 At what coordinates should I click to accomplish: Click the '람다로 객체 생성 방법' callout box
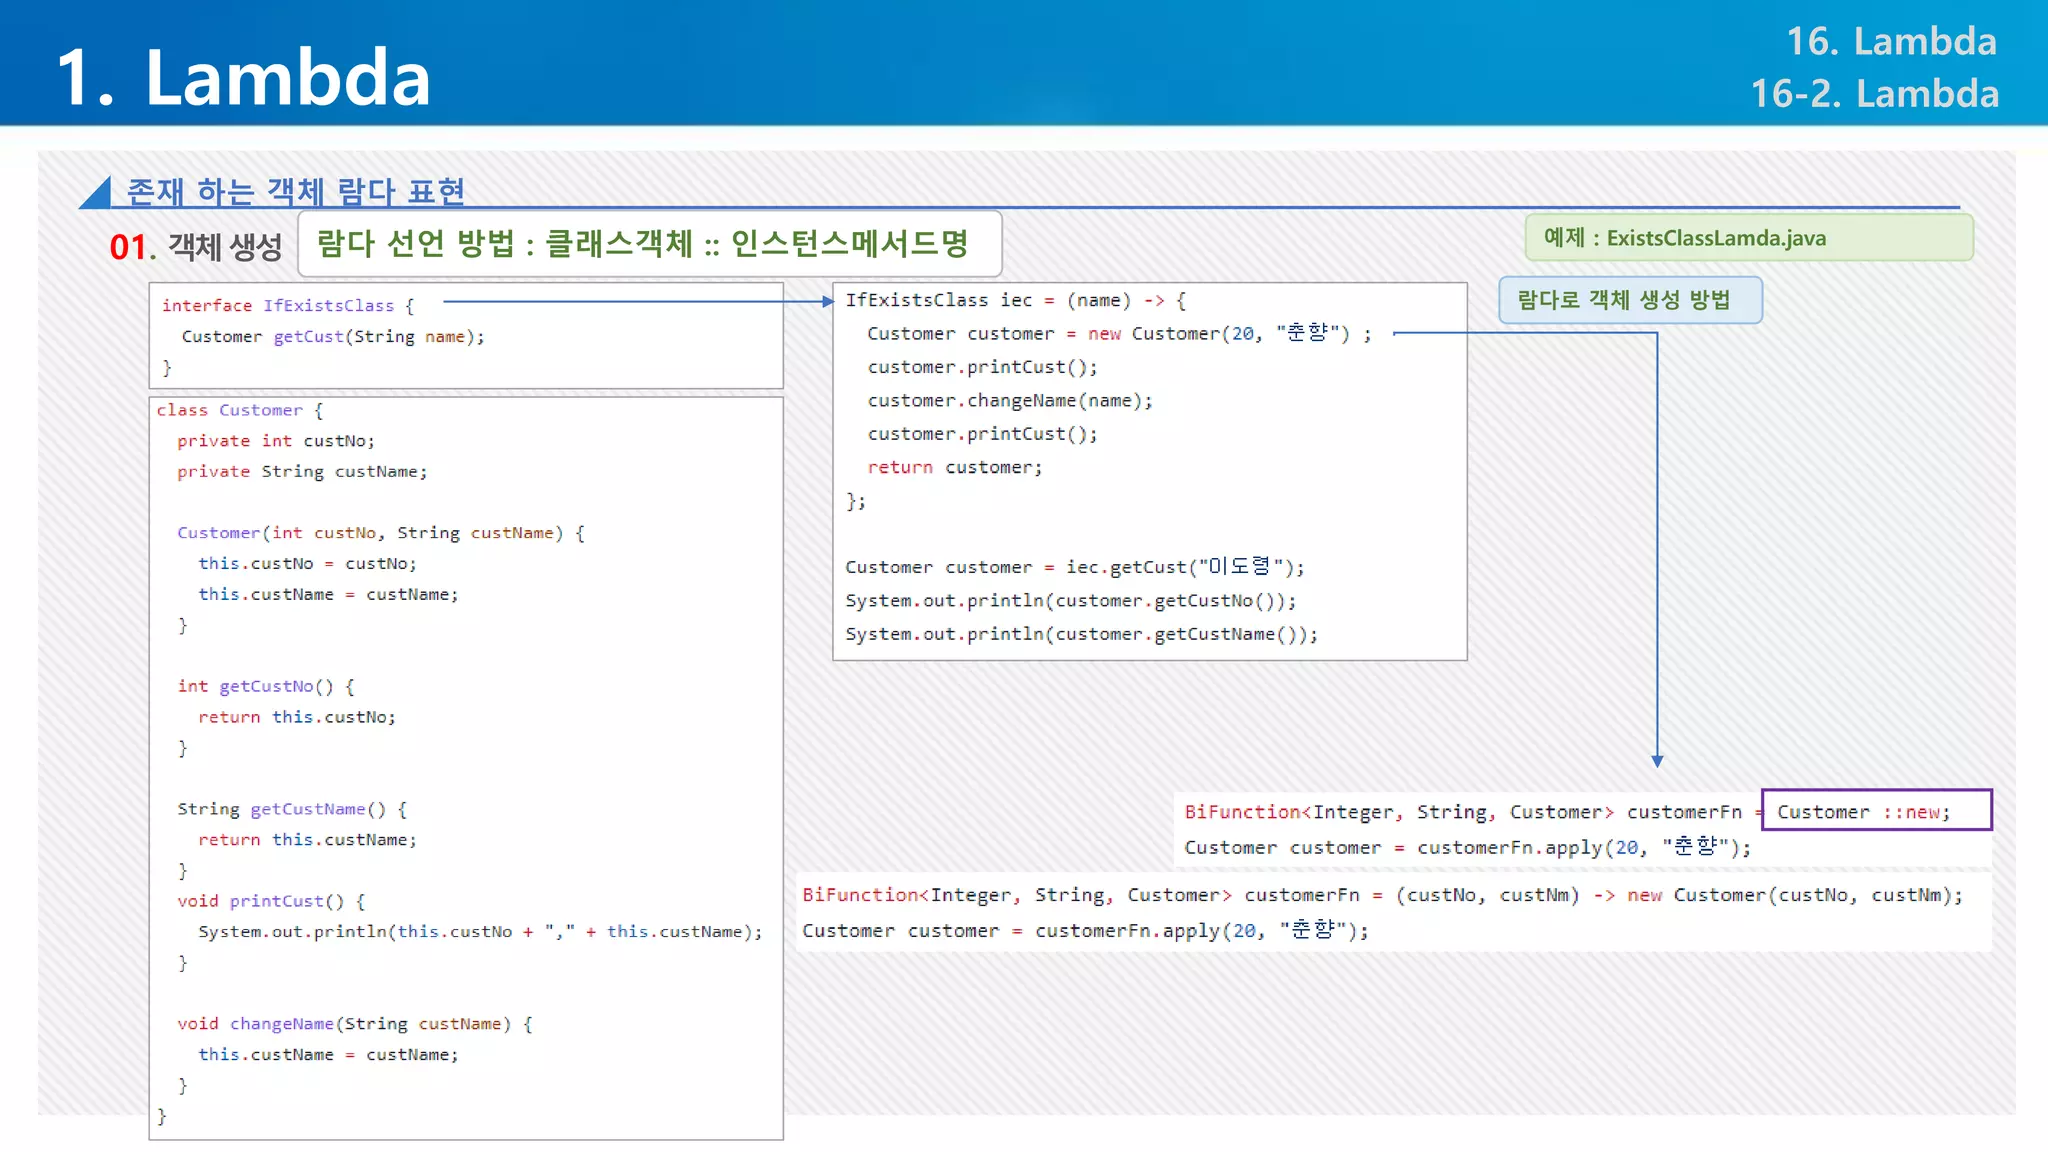pos(1630,300)
